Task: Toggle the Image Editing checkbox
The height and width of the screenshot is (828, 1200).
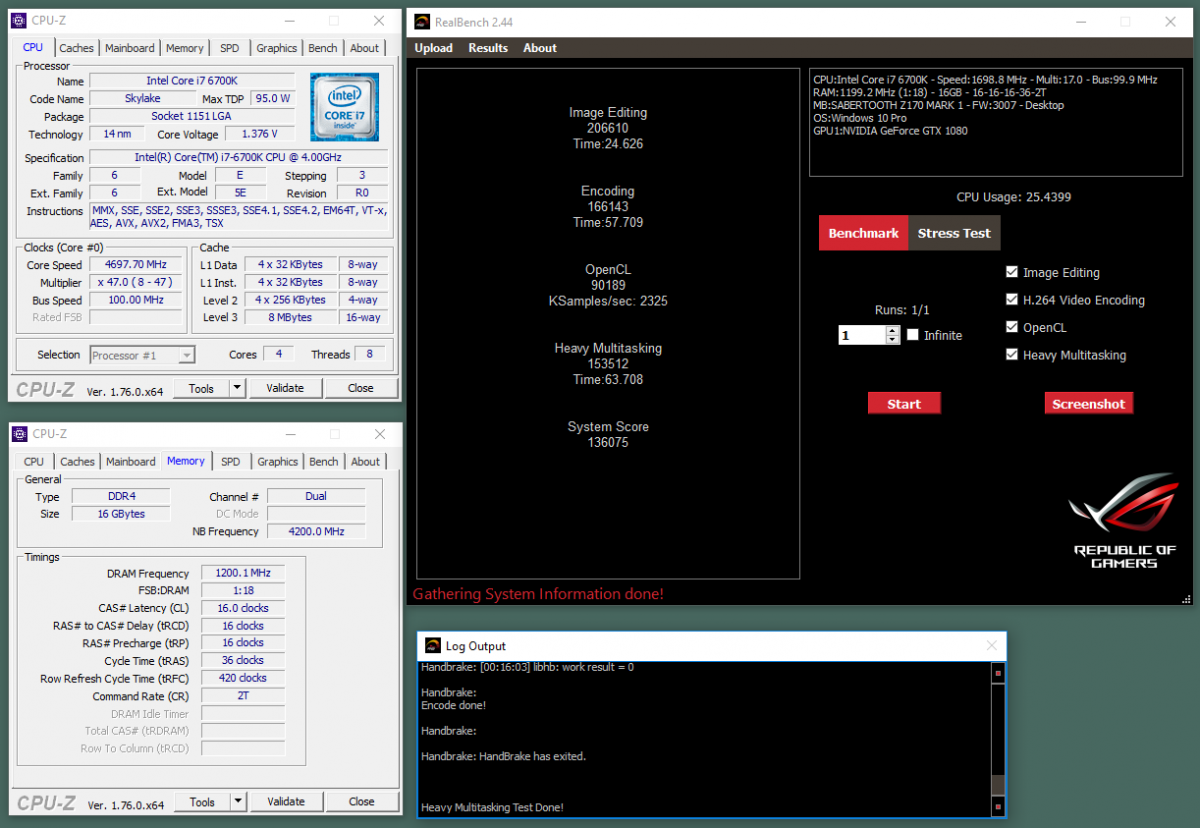Action: click(1012, 272)
